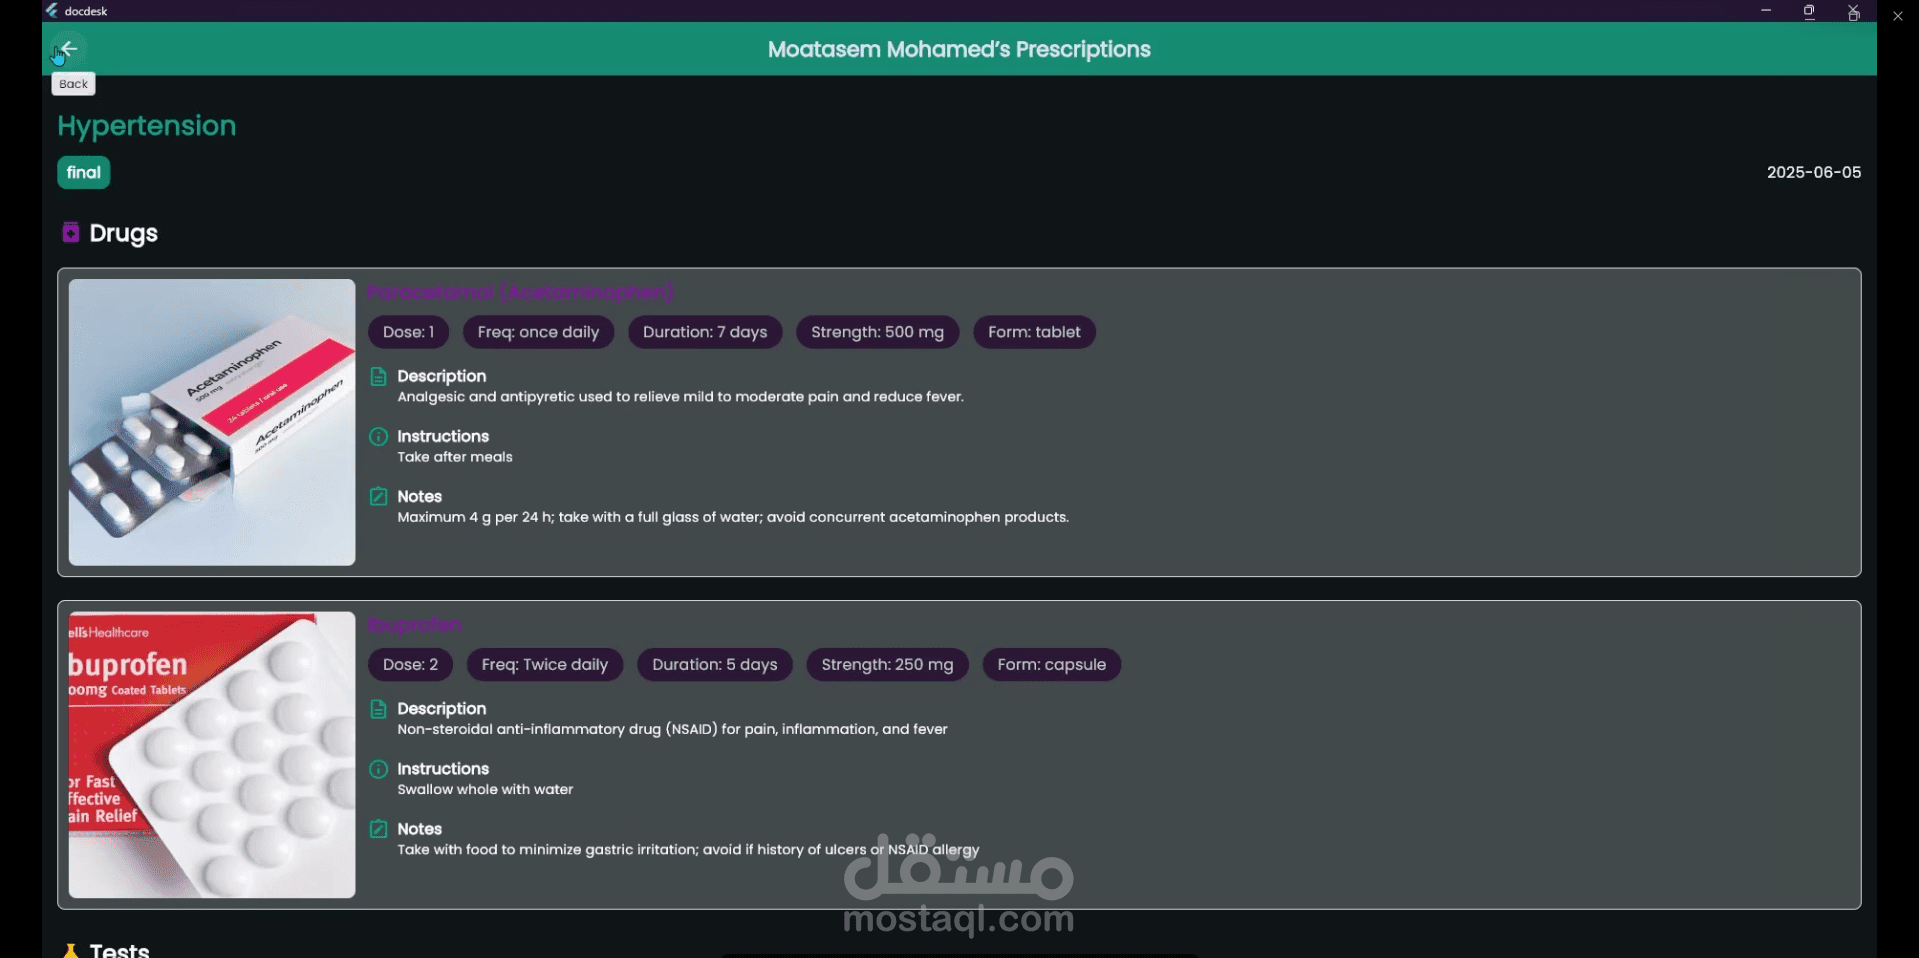Select the 'Duration: 7 days' chip
1919x958 pixels.
click(x=705, y=332)
